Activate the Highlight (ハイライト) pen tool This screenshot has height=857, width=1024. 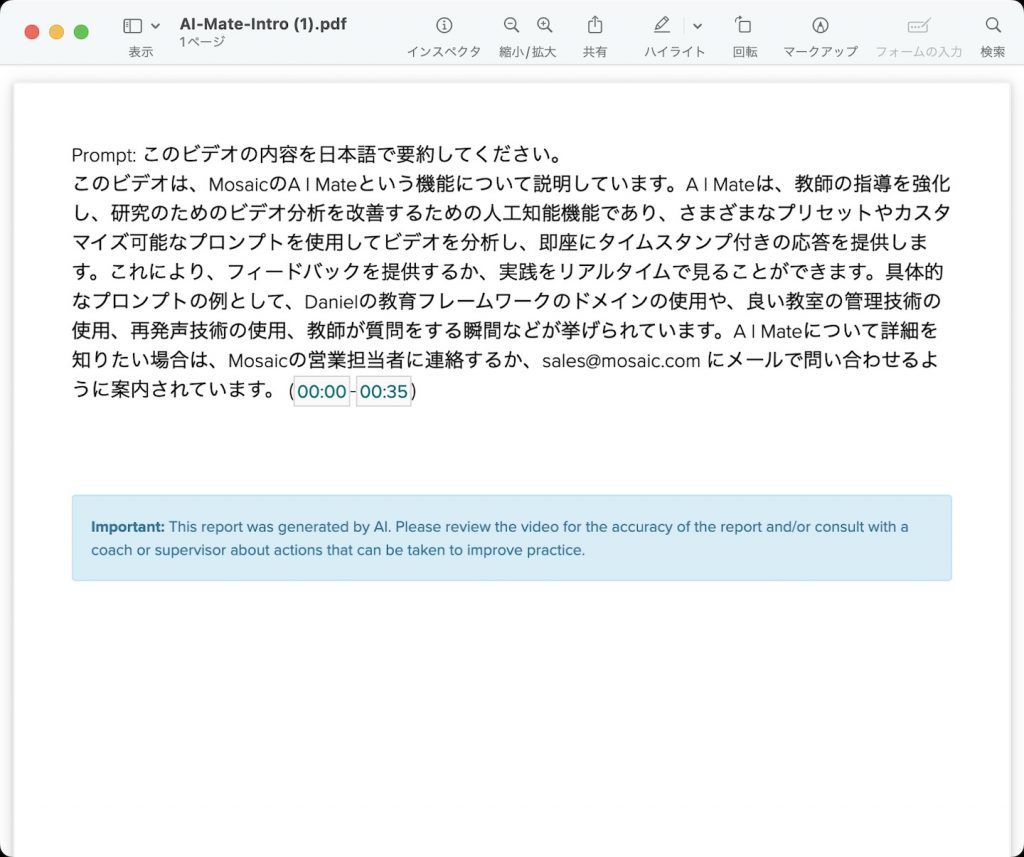(x=662, y=25)
